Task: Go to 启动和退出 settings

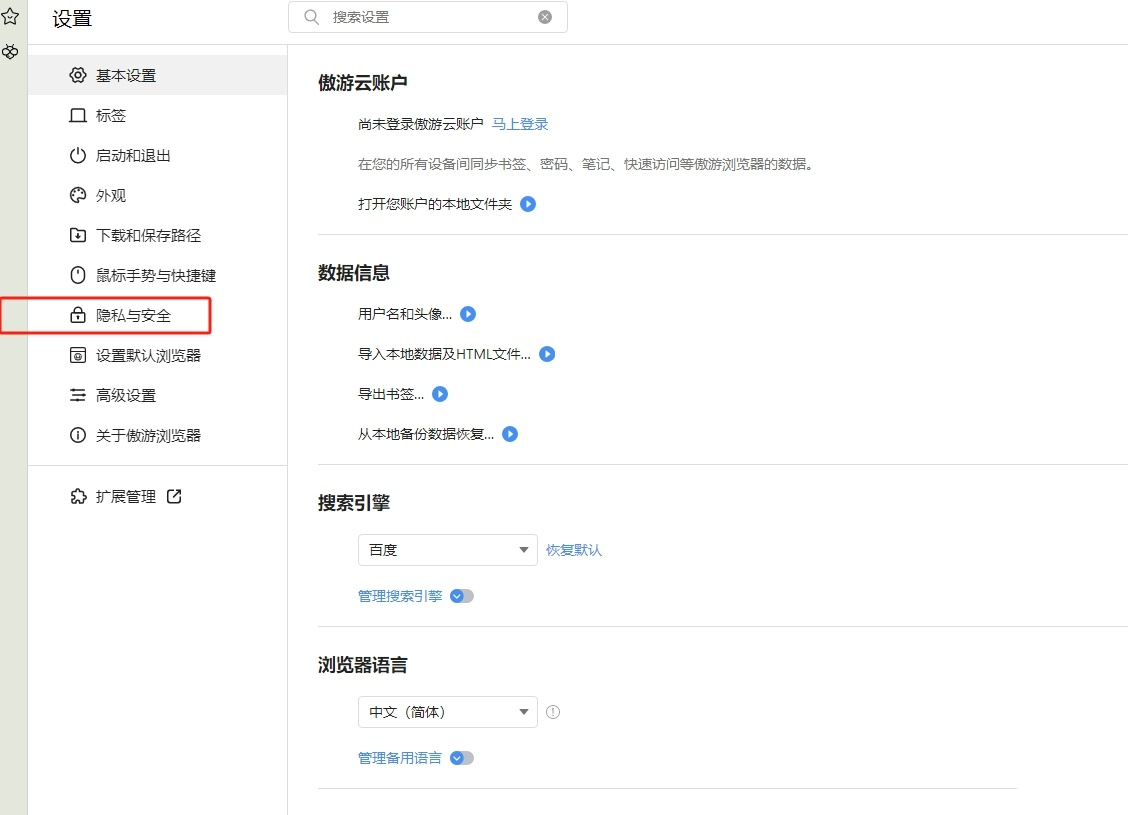Action: [158, 155]
